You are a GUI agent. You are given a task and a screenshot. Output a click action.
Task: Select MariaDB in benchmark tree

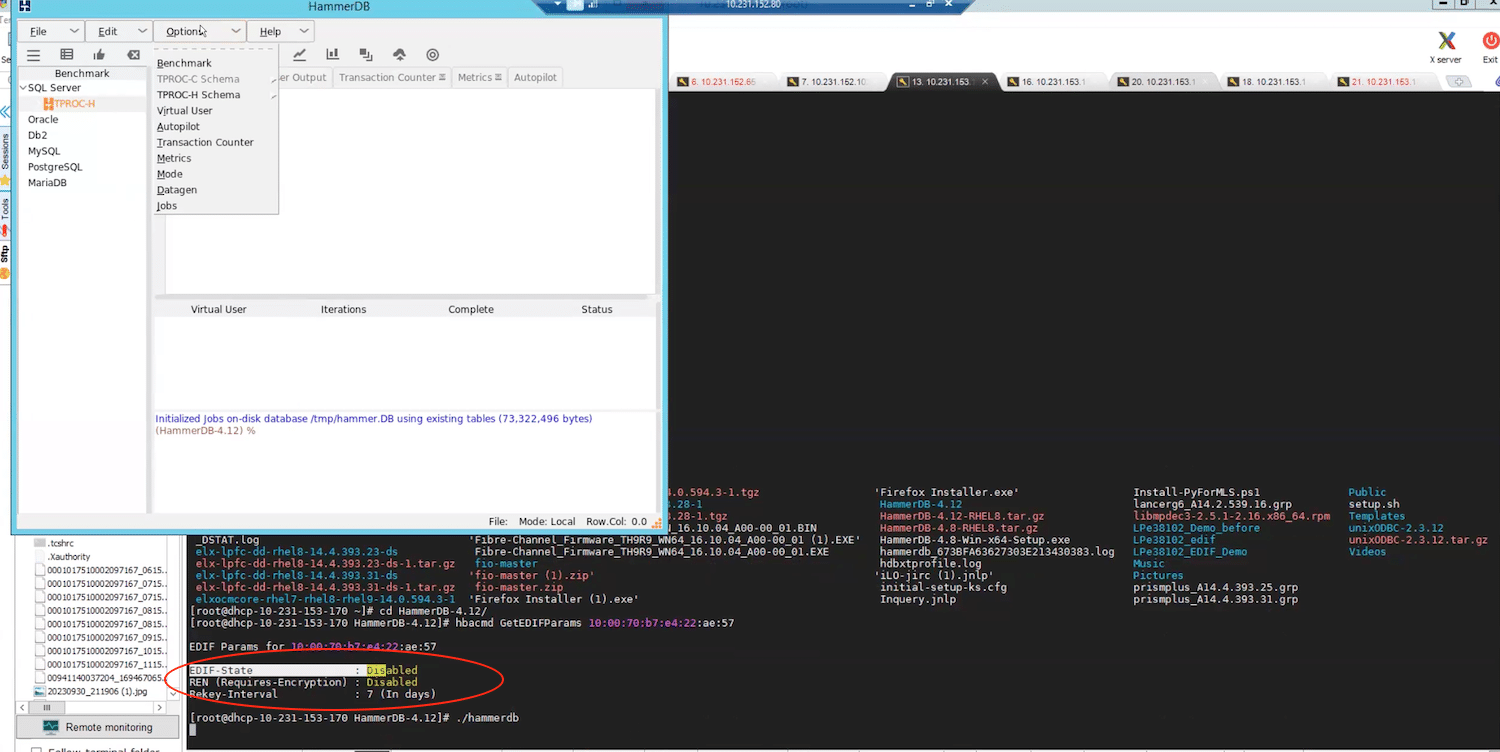pos(47,183)
